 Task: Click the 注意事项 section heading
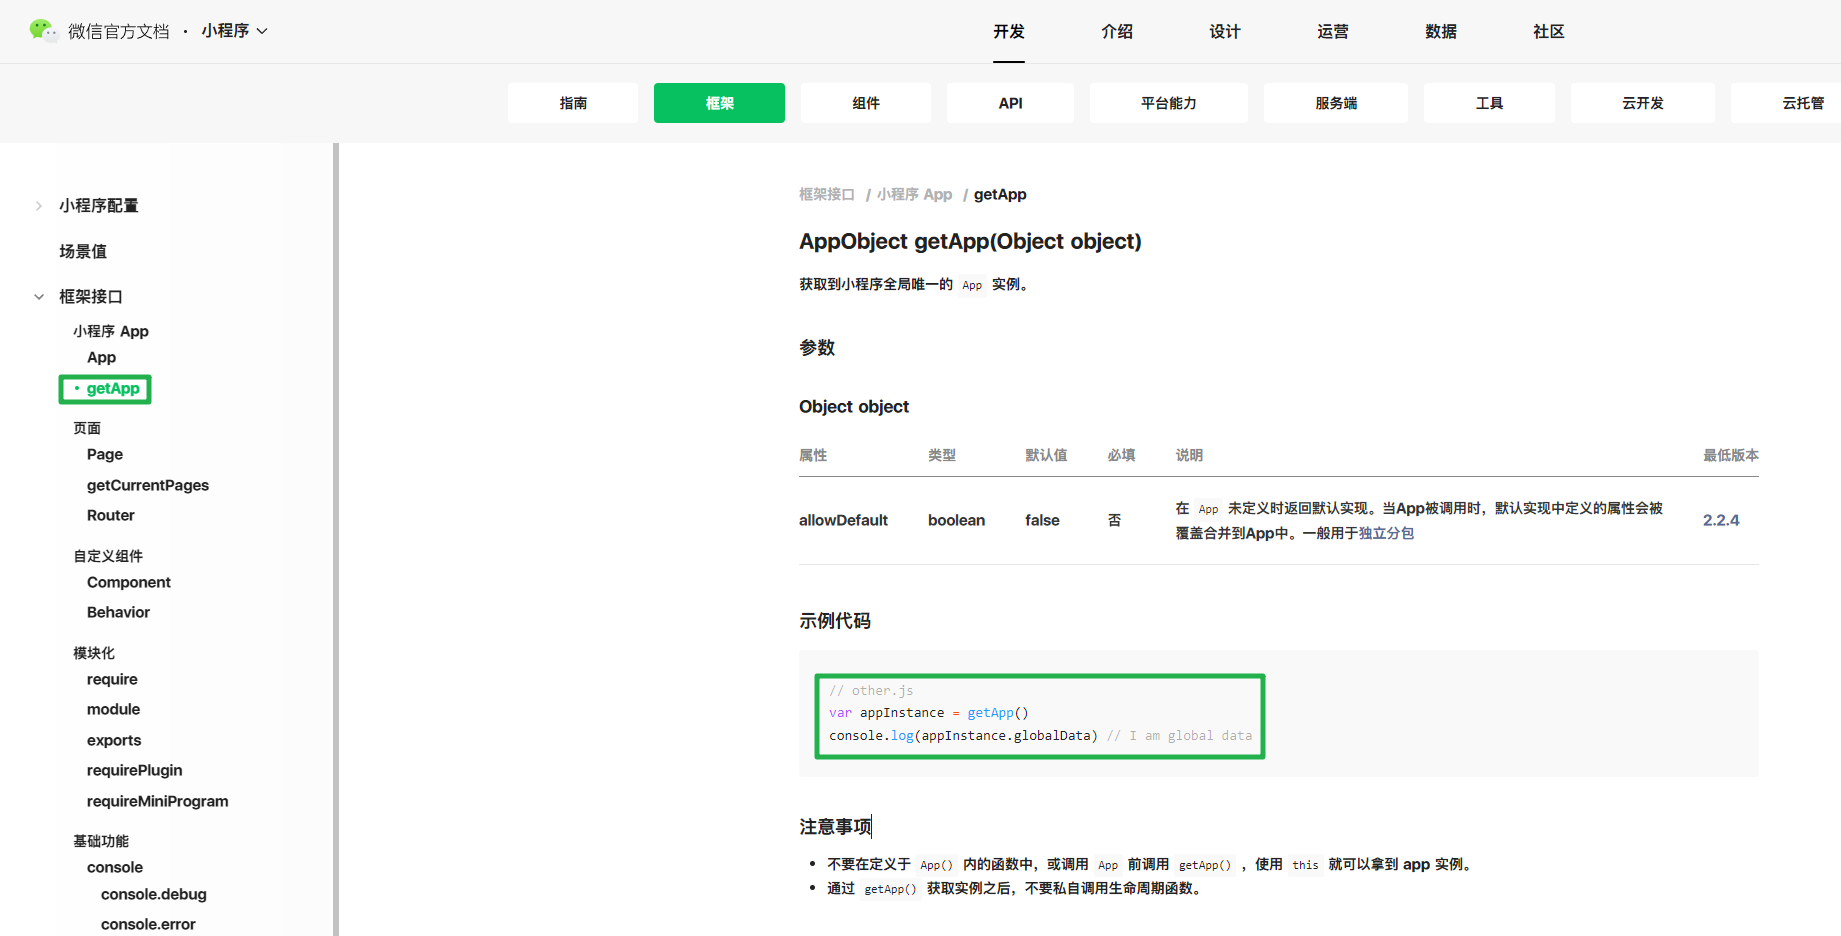pyautogui.click(x=835, y=827)
